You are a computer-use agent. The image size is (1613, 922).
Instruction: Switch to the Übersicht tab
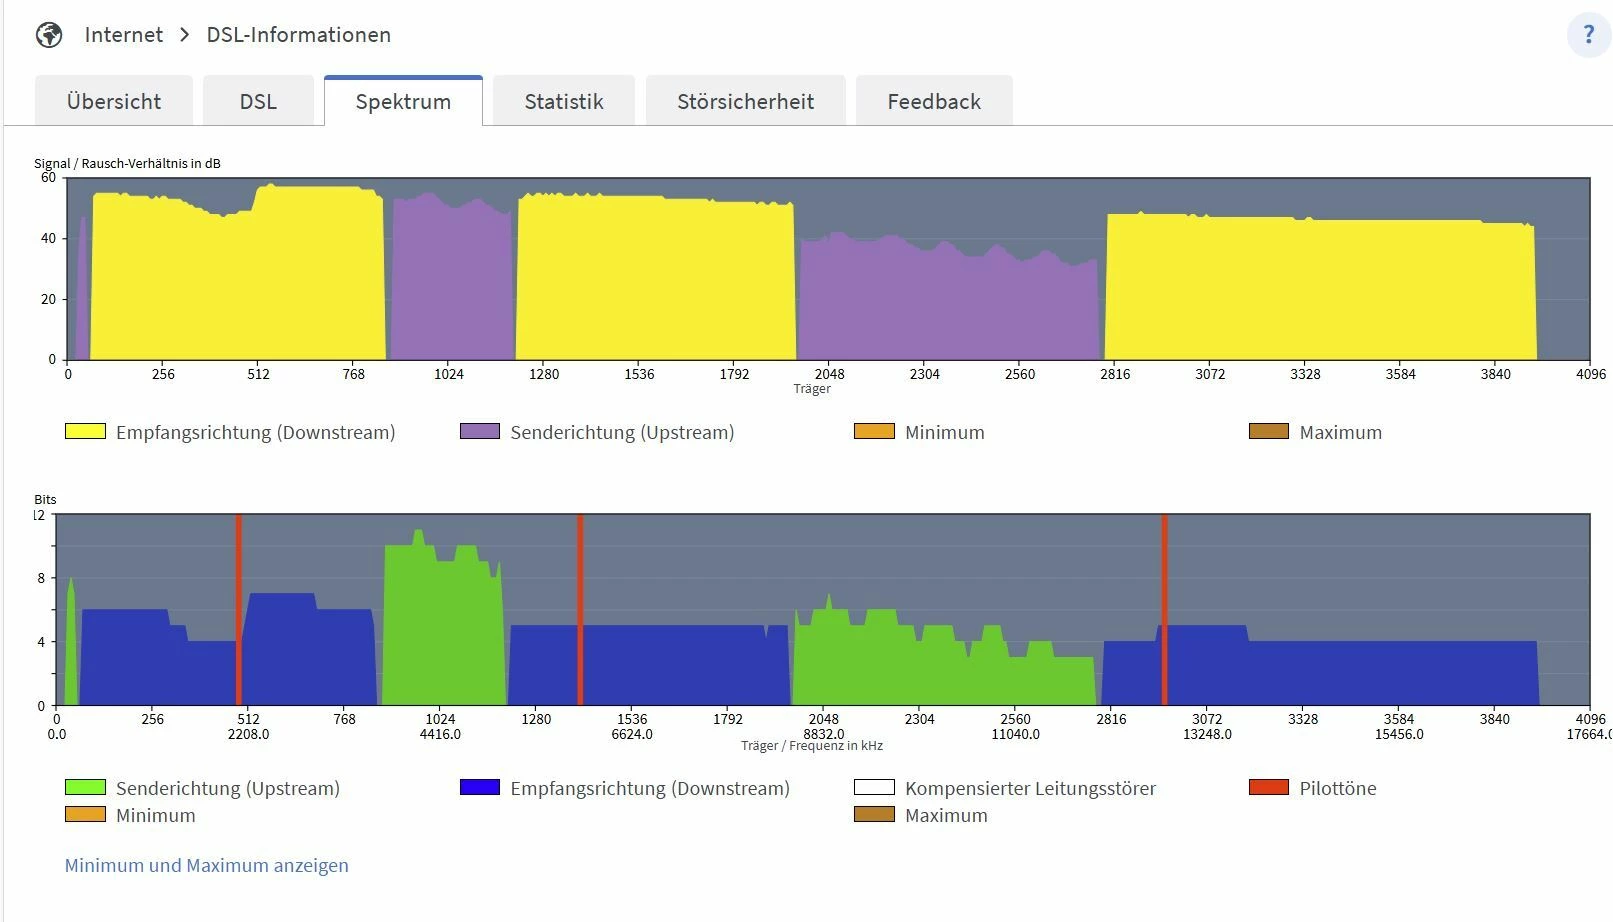[114, 101]
